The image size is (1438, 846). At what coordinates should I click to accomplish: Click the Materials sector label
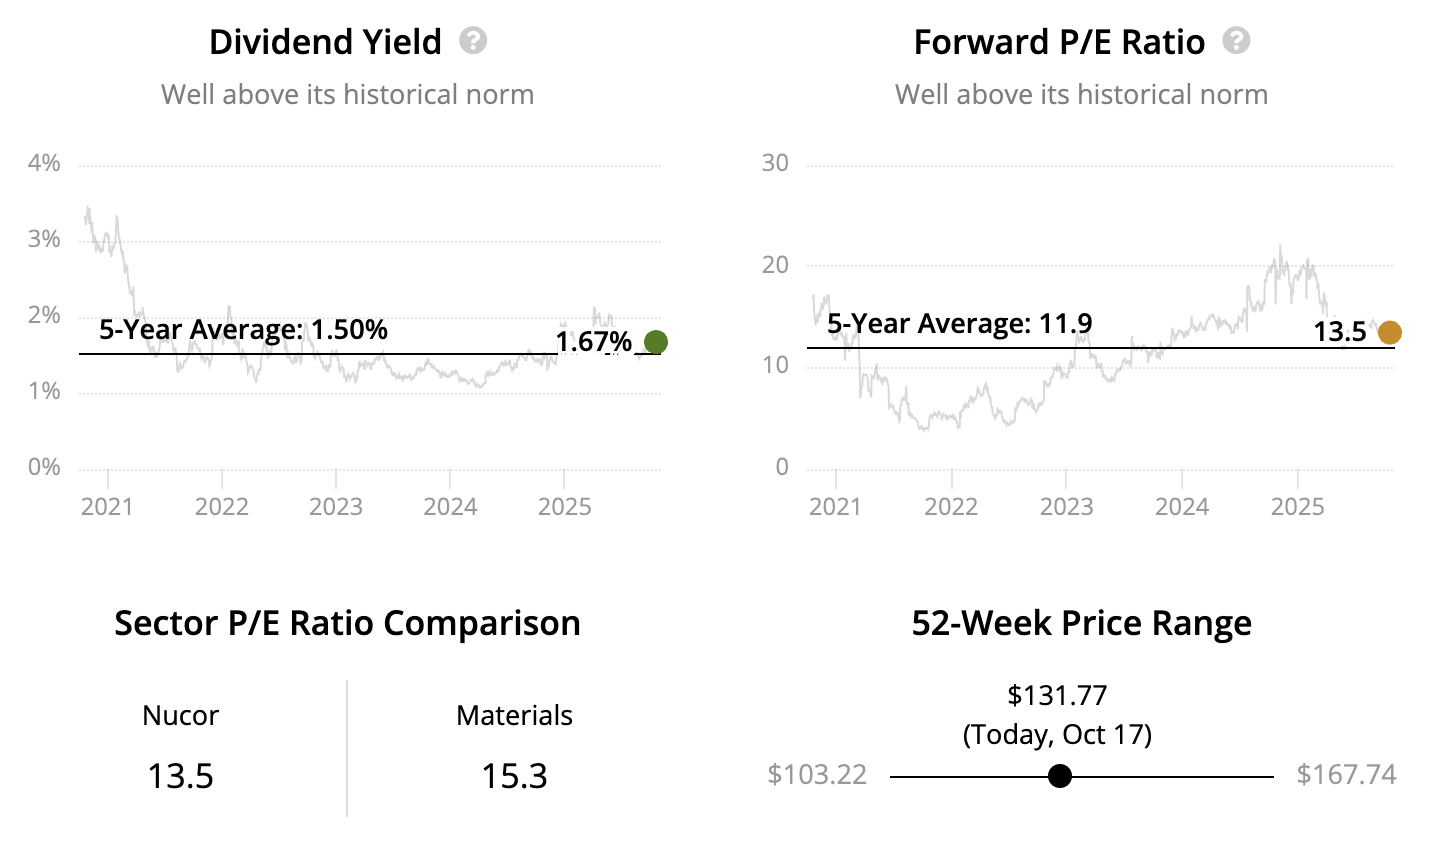[514, 715]
